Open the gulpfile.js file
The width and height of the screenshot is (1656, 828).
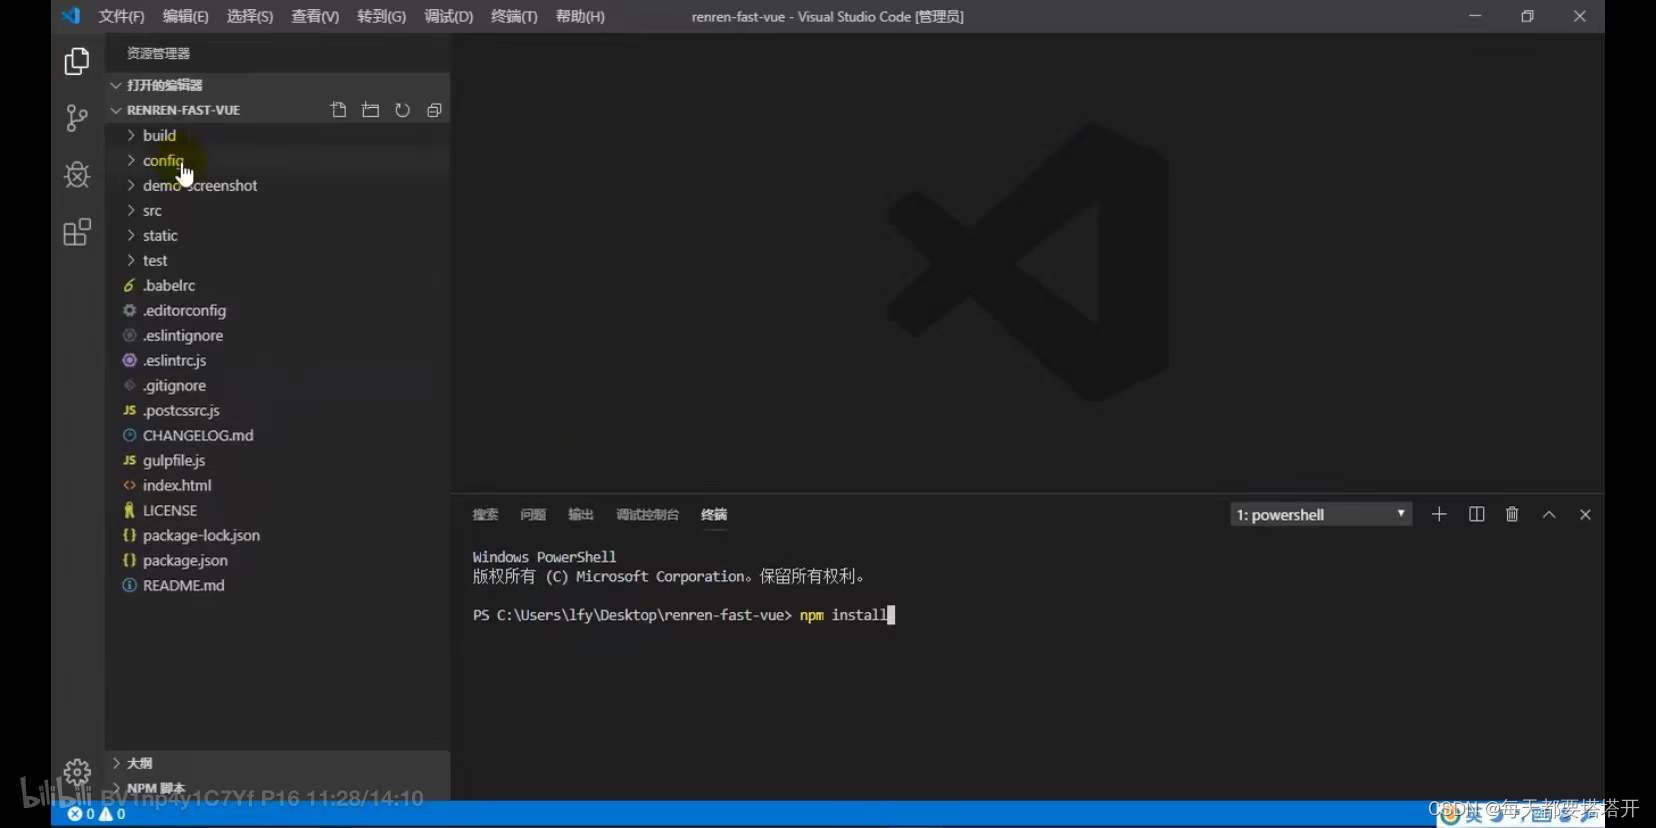pyautogui.click(x=278, y=460)
